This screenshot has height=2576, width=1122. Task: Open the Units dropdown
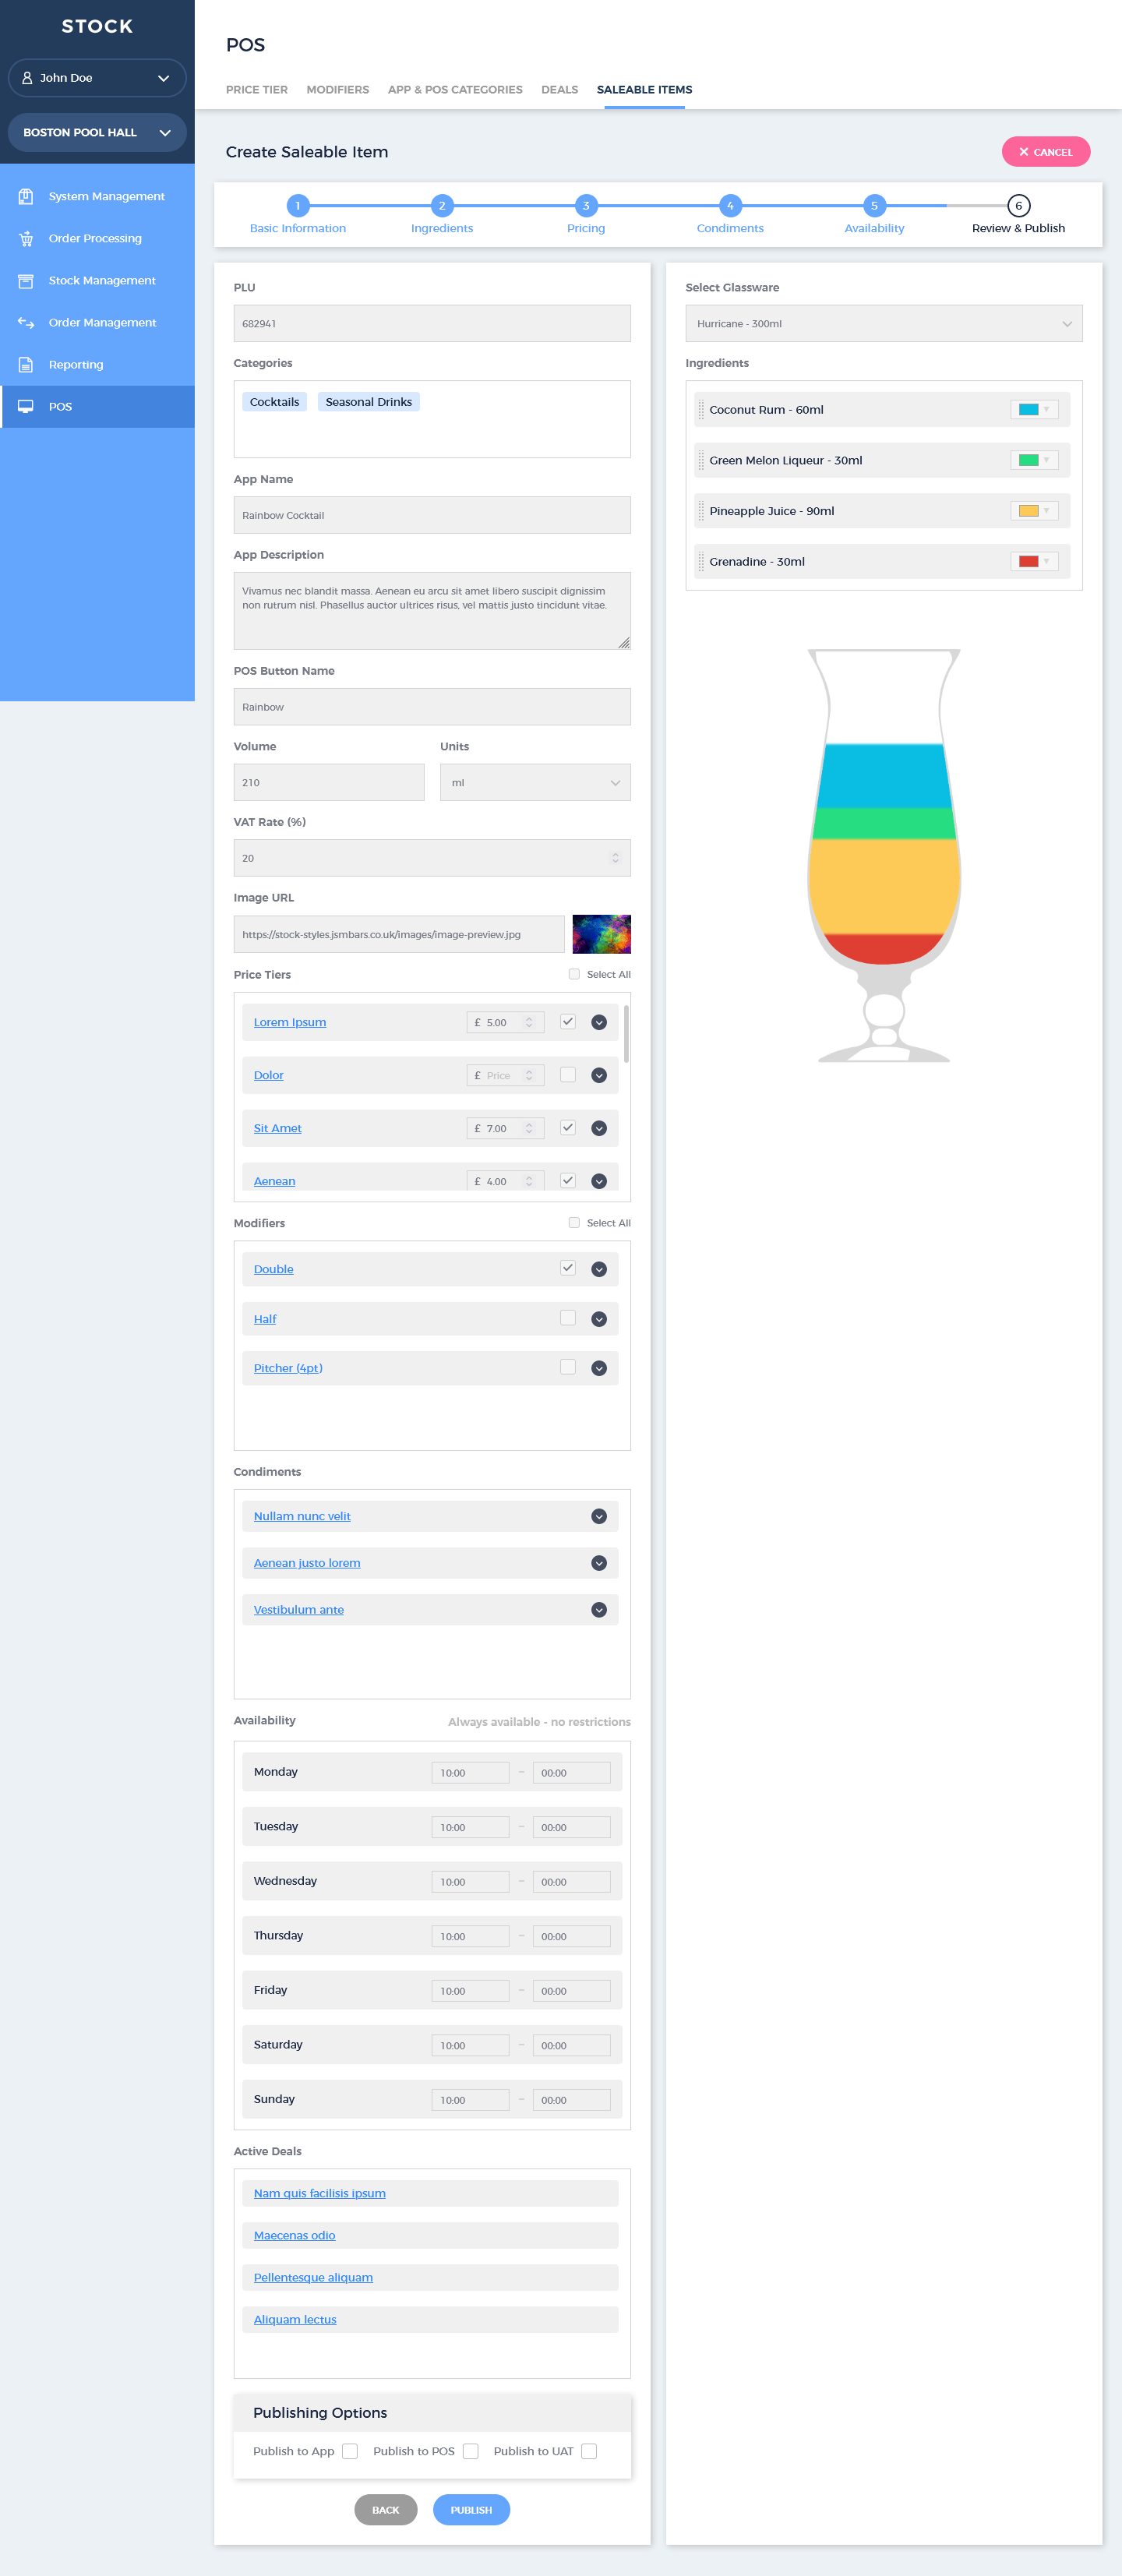tap(535, 782)
